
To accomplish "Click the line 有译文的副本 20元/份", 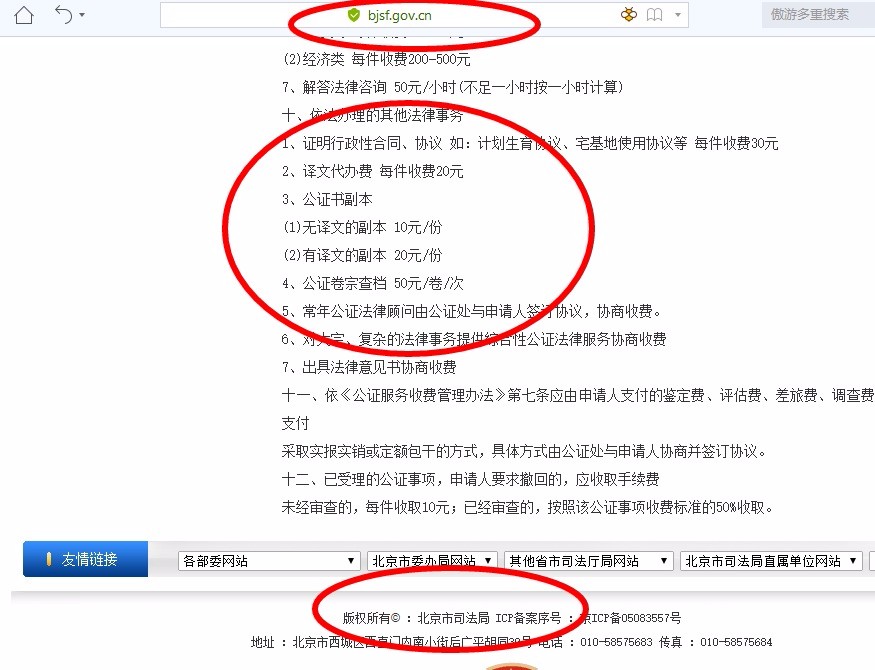I will coord(362,255).
